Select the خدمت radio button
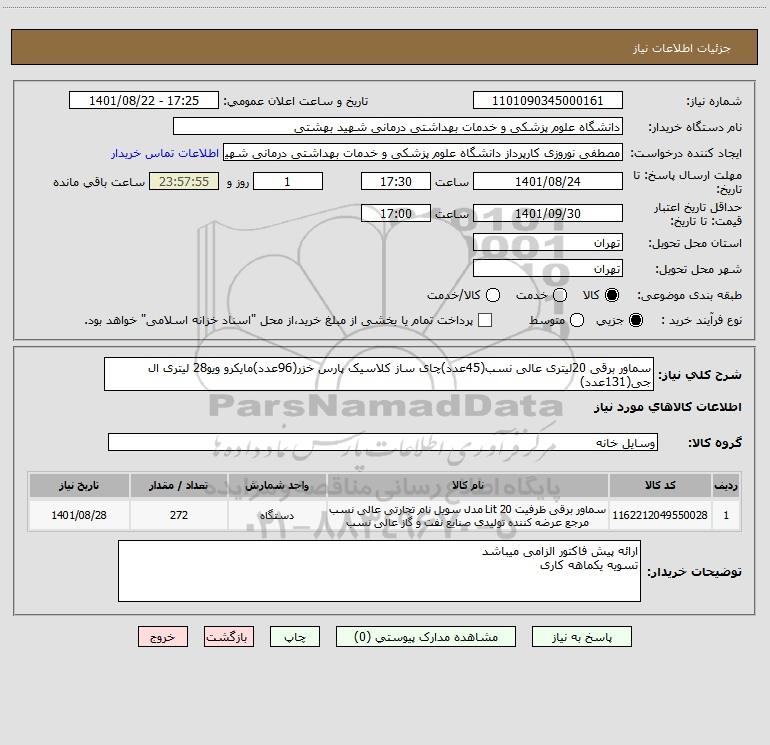770x745 pixels. (x=560, y=295)
